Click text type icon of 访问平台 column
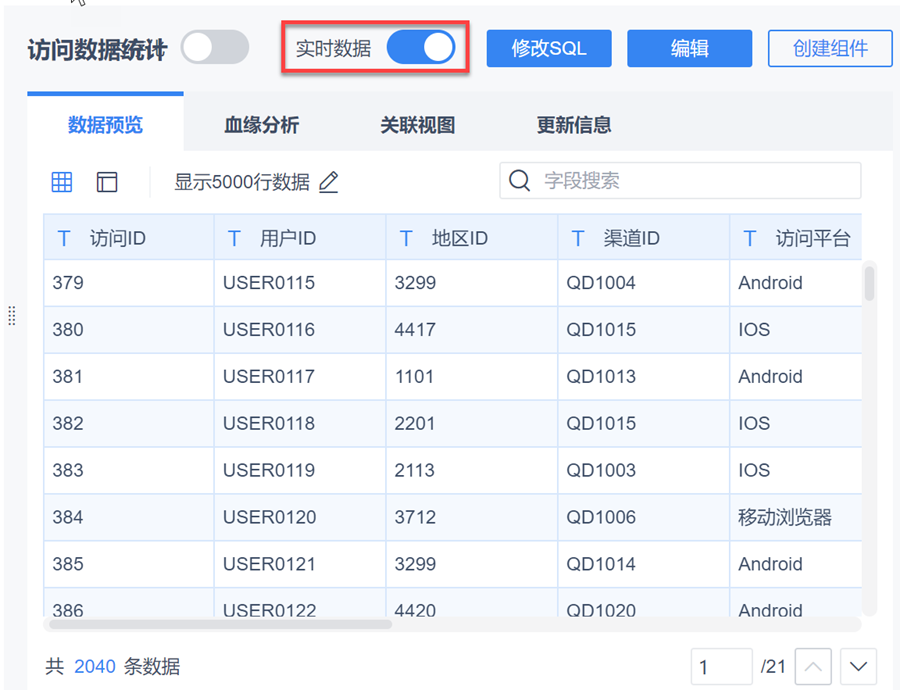This screenshot has height=690, width=900. click(x=750, y=238)
